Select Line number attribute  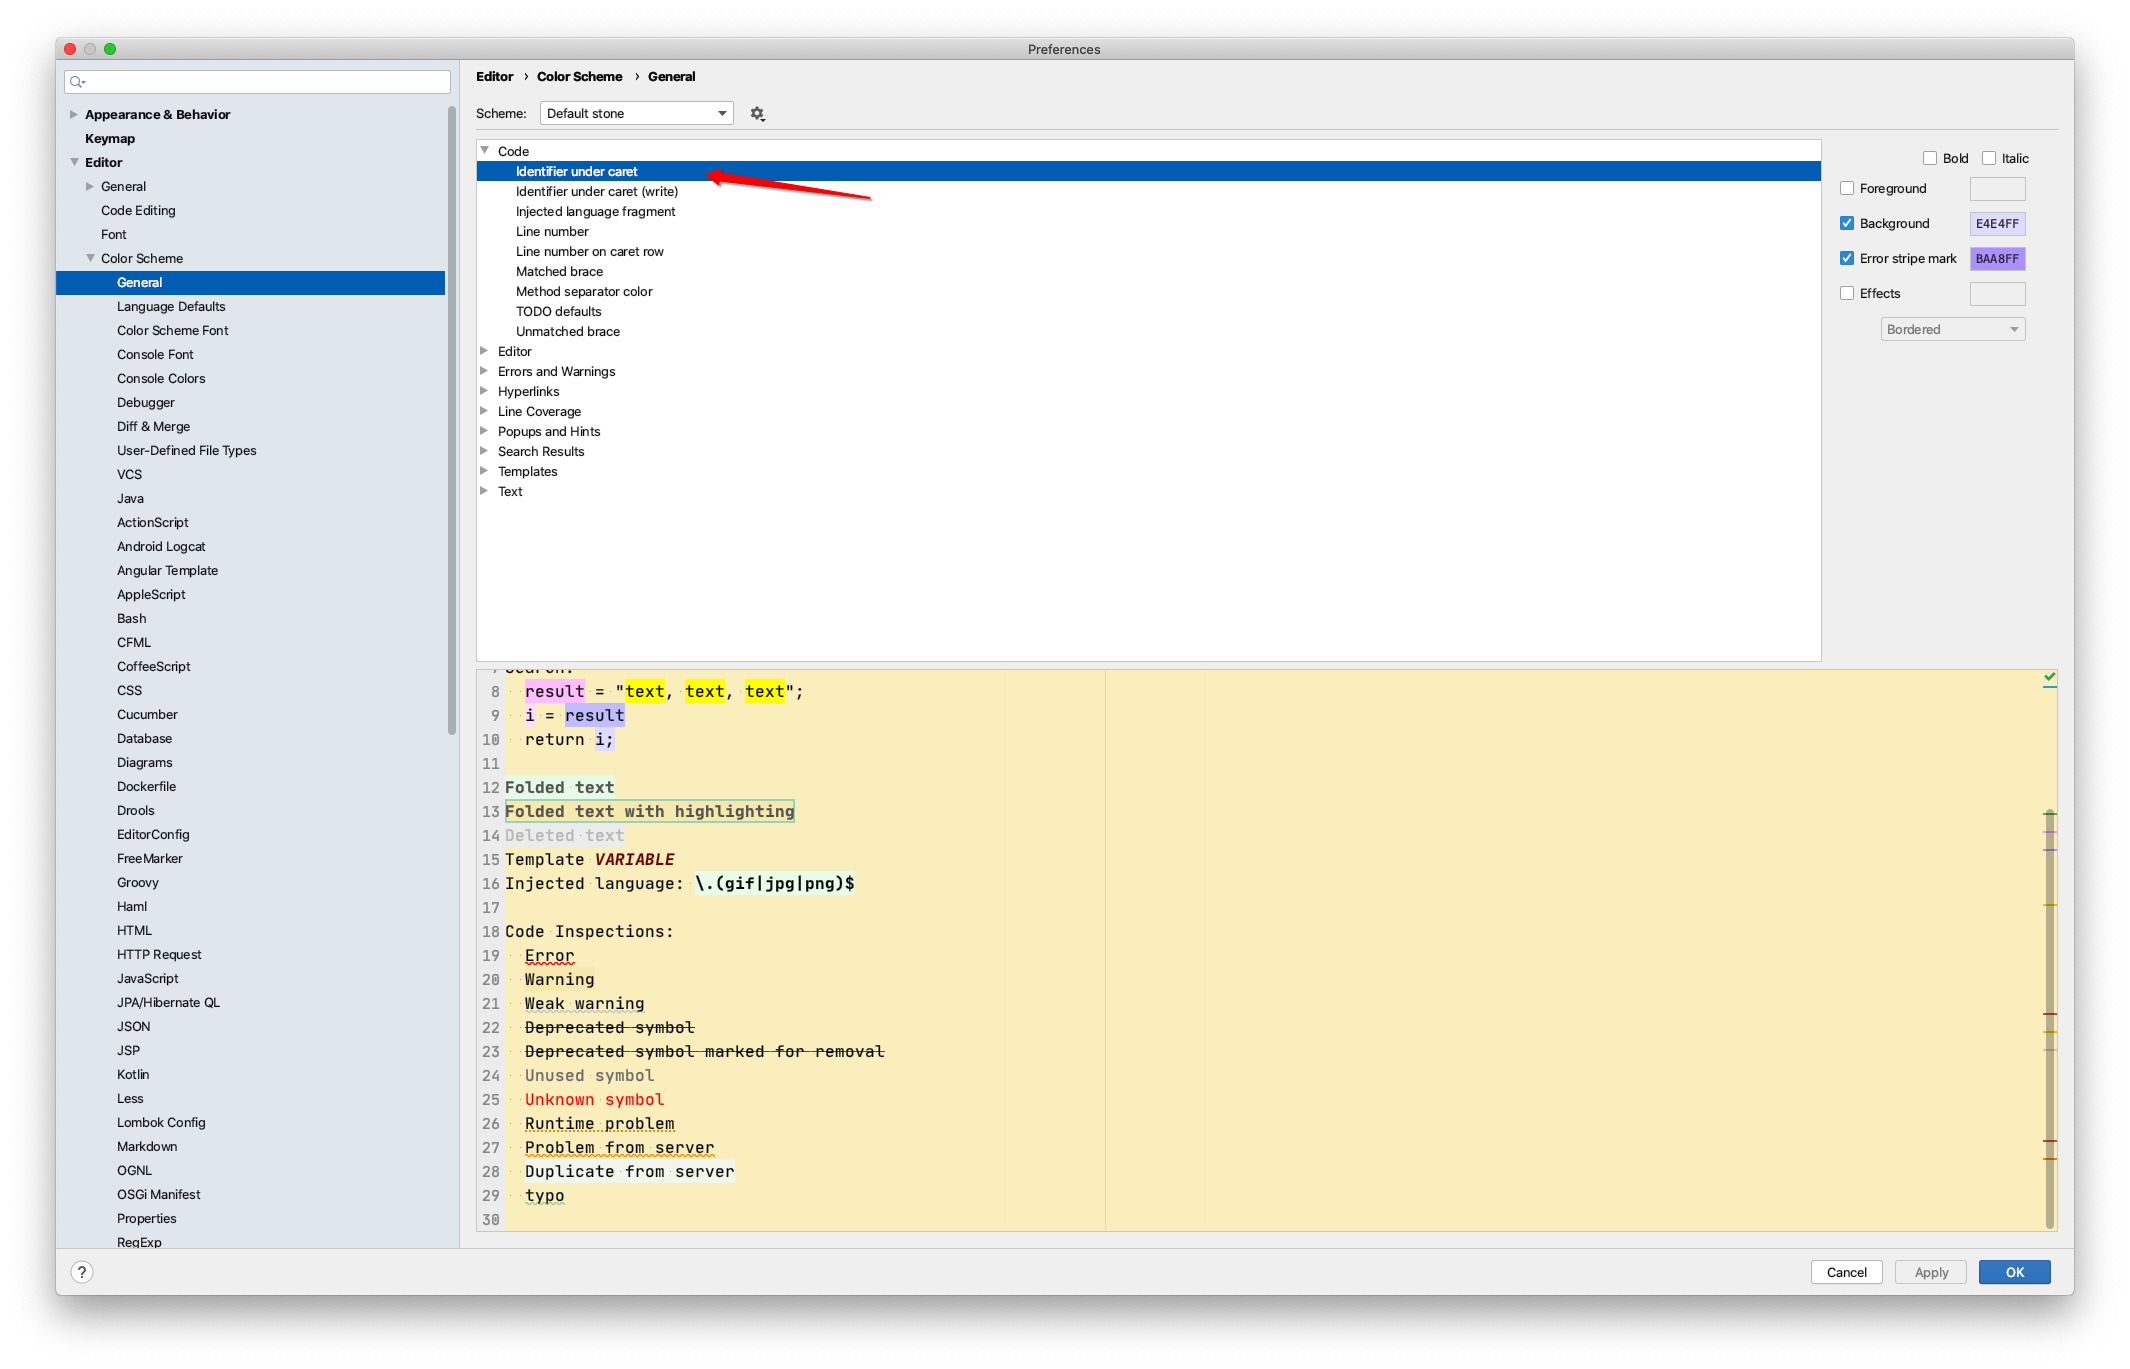(x=552, y=231)
